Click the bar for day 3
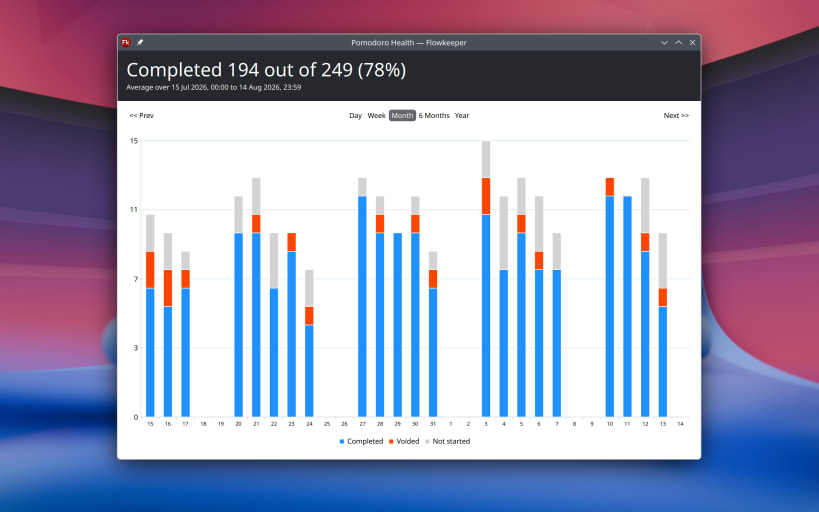 click(x=486, y=279)
